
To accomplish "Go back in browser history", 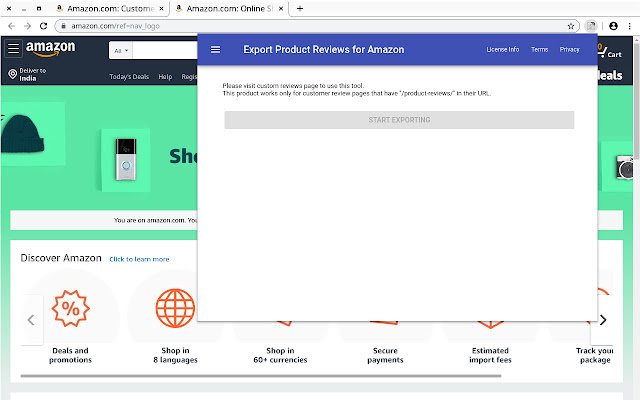I will [11, 26].
